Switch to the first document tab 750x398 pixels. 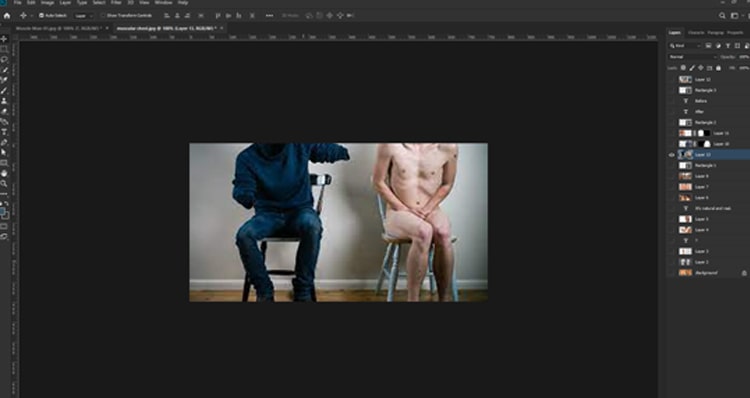[x=58, y=28]
